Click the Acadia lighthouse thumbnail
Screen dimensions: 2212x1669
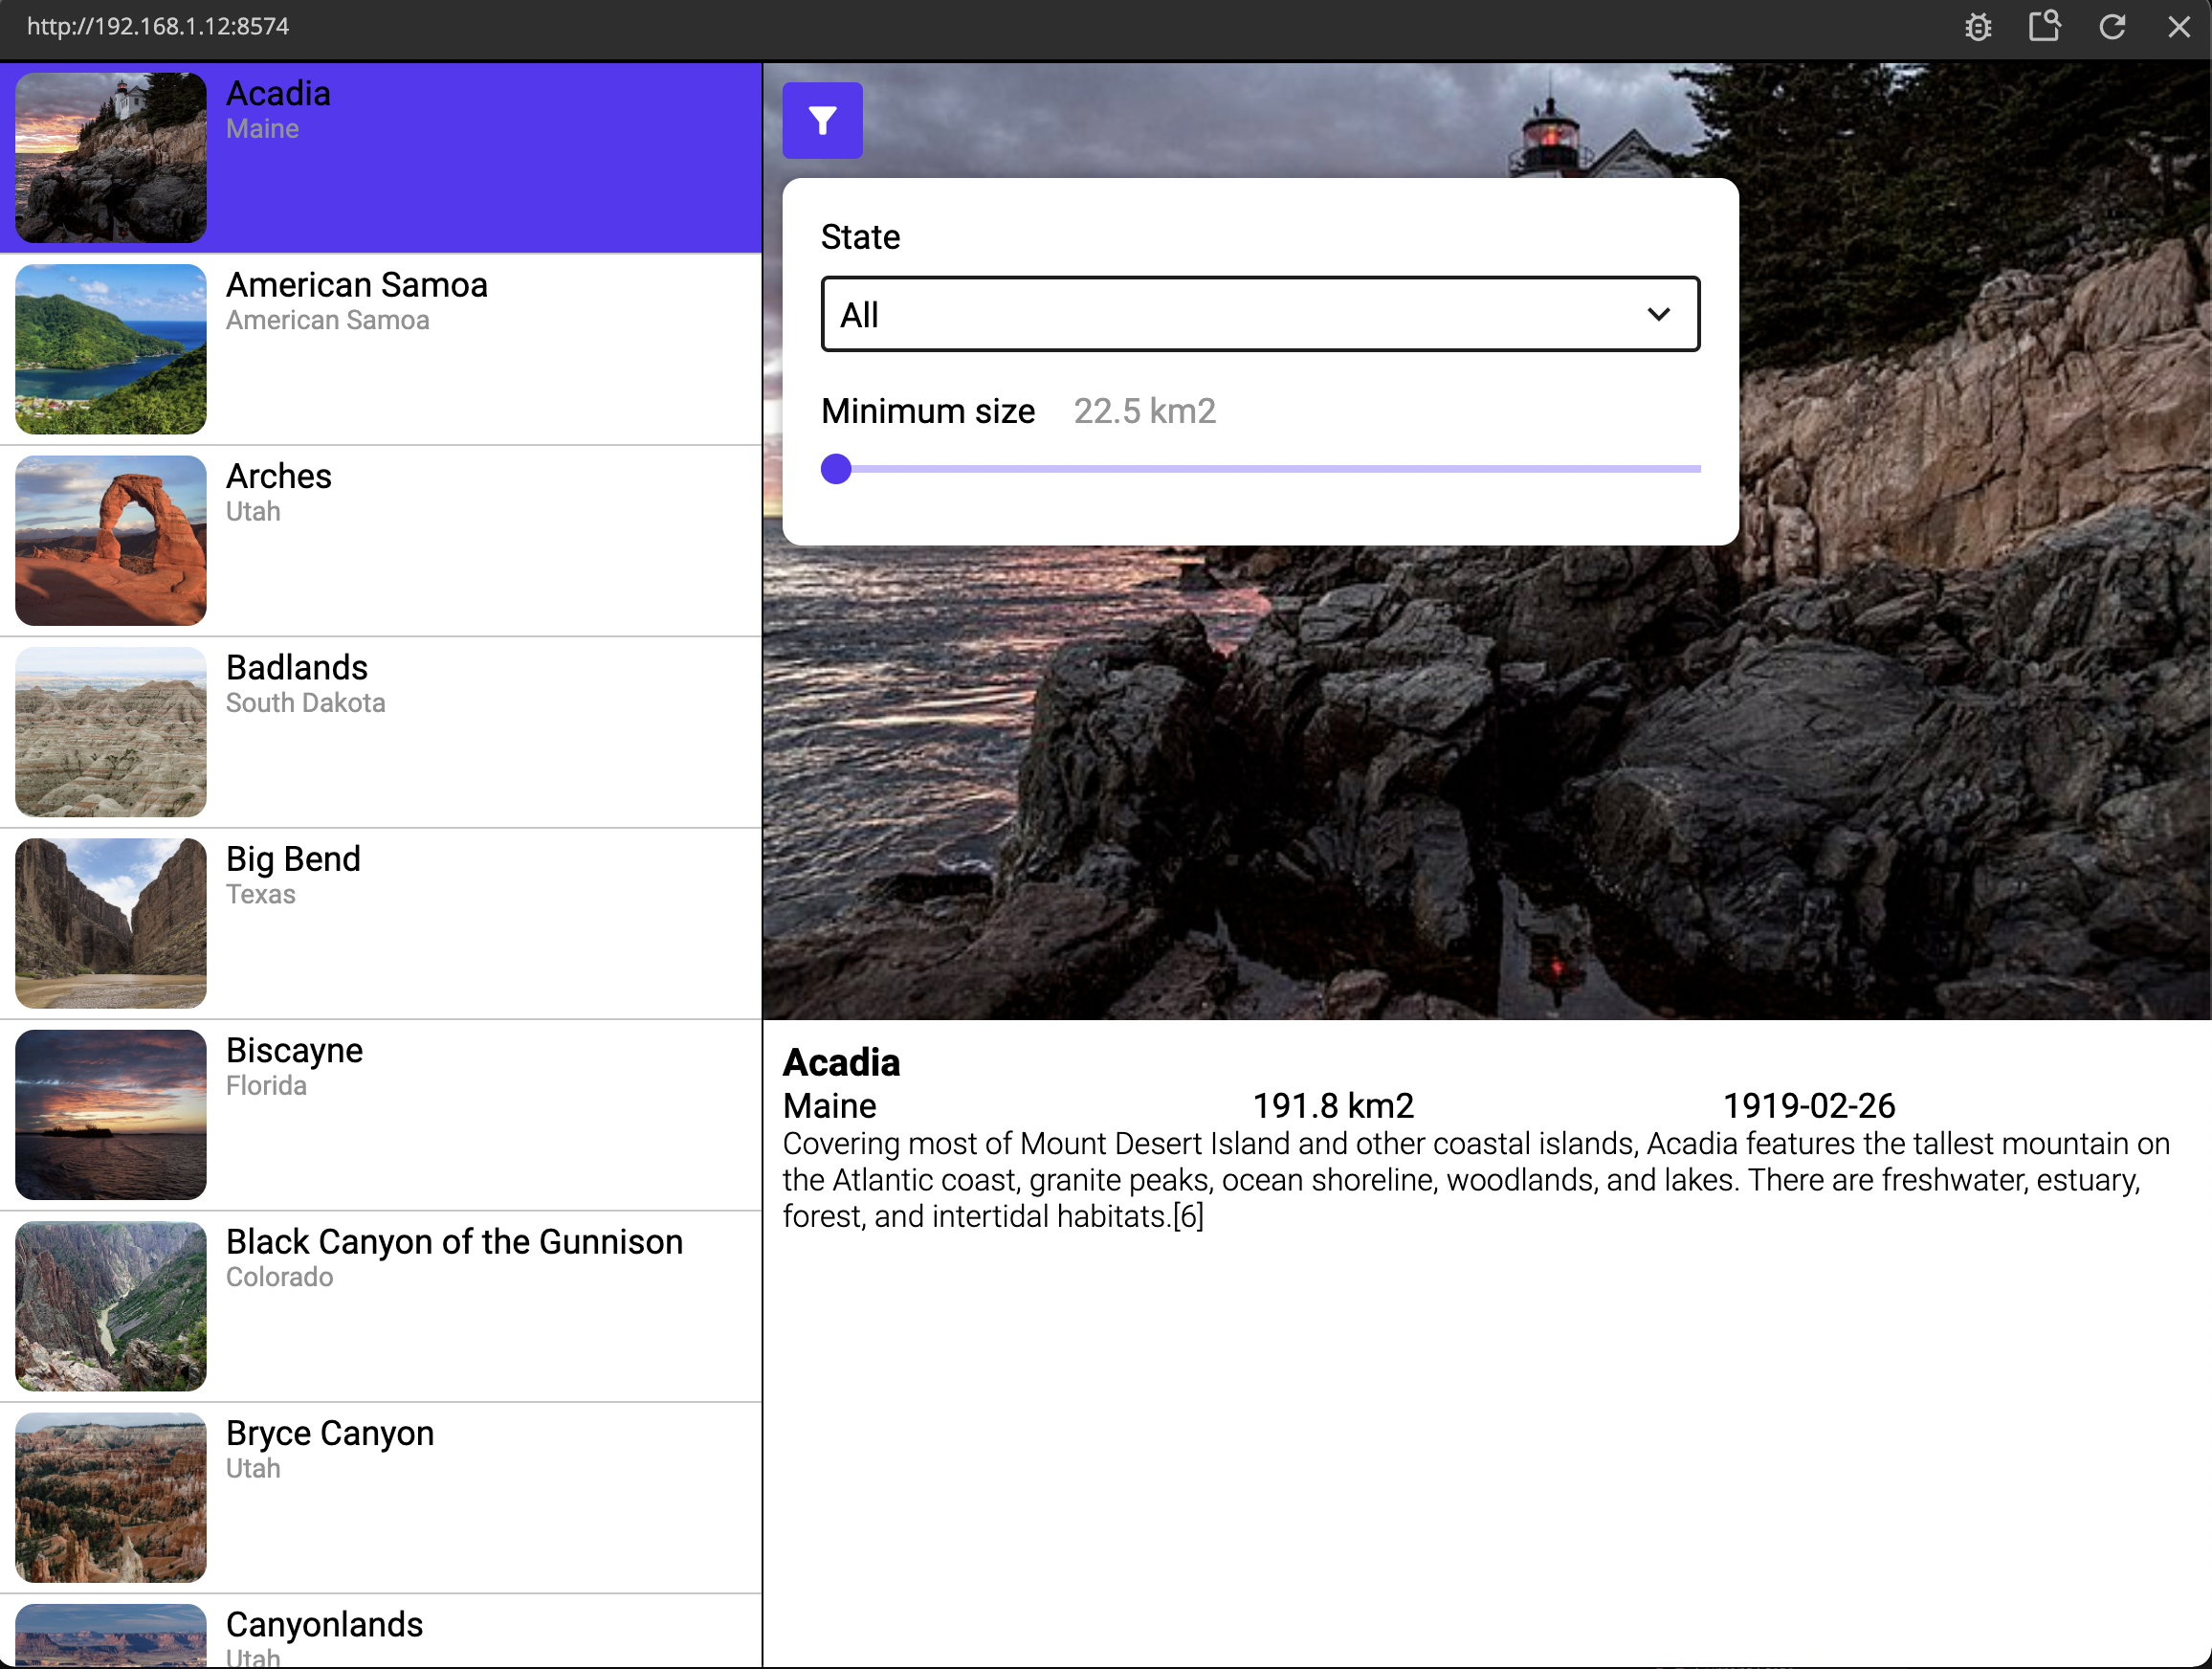pyautogui.click(x=111, y=158)
